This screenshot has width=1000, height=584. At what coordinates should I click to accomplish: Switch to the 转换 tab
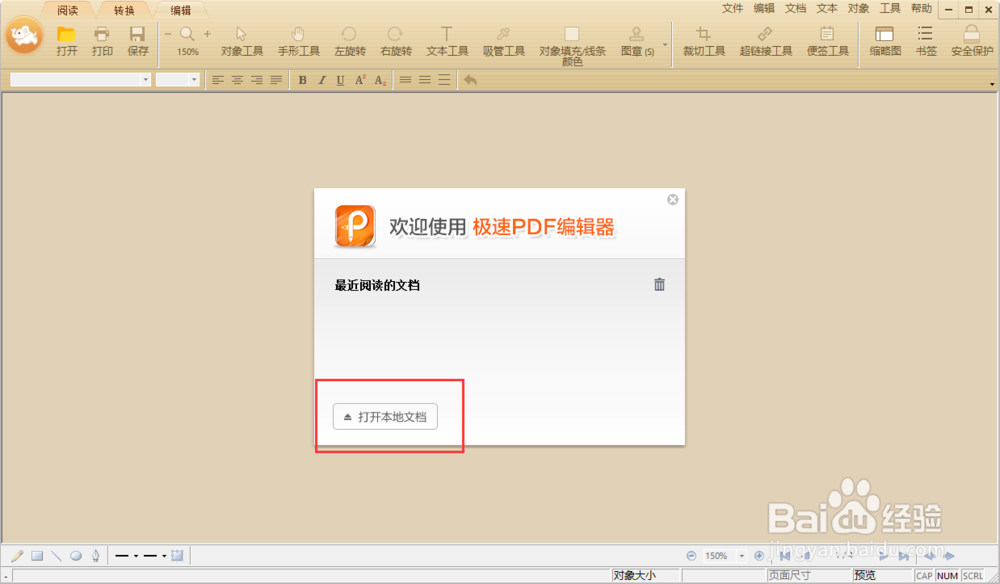[124, 10]
